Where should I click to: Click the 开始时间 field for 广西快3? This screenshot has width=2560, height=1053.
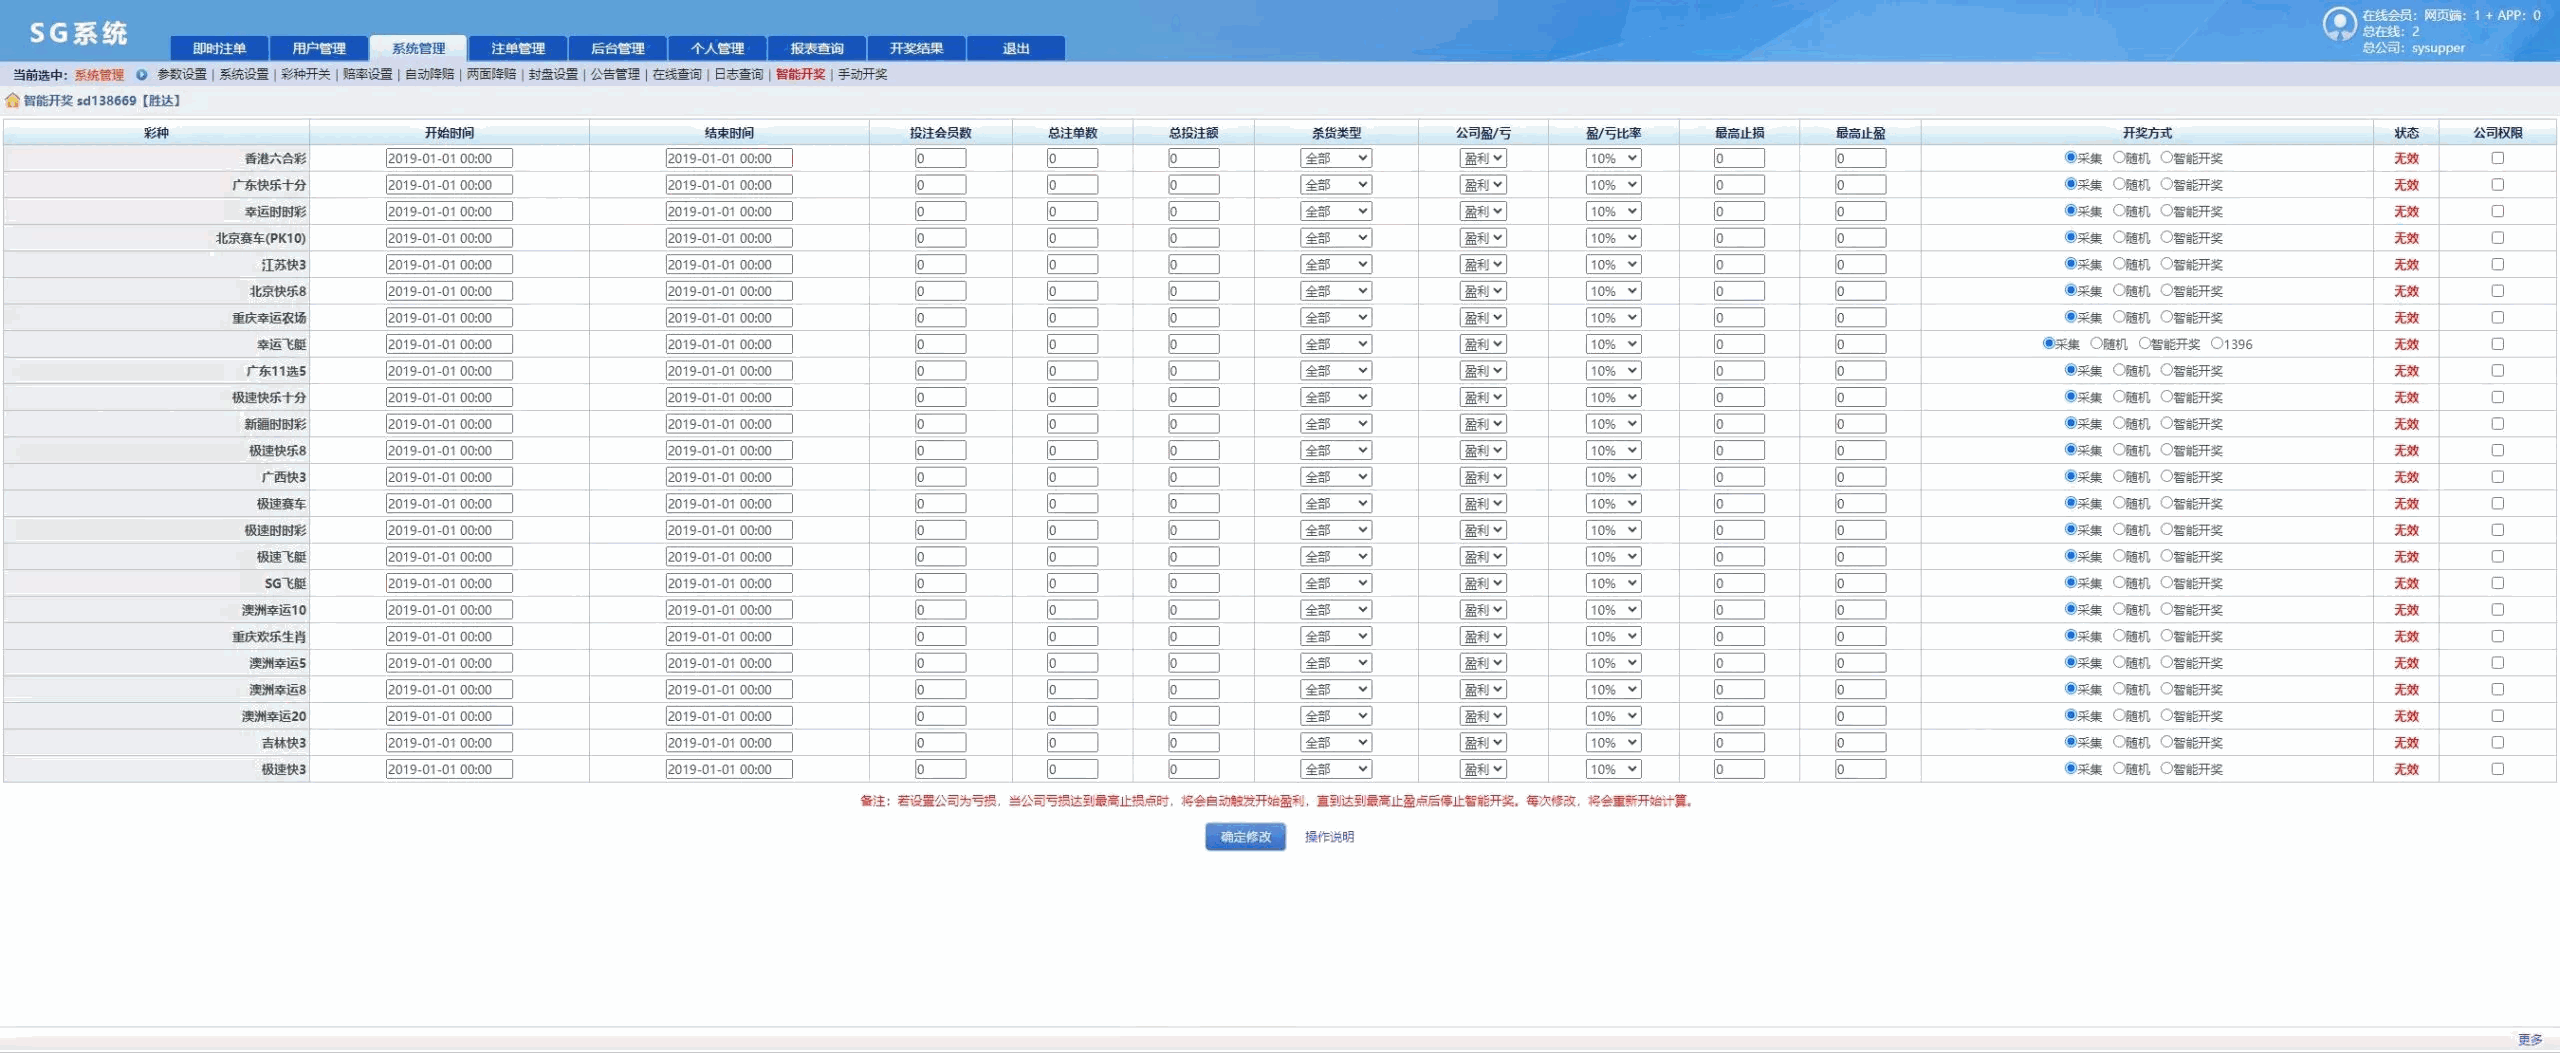448,477
